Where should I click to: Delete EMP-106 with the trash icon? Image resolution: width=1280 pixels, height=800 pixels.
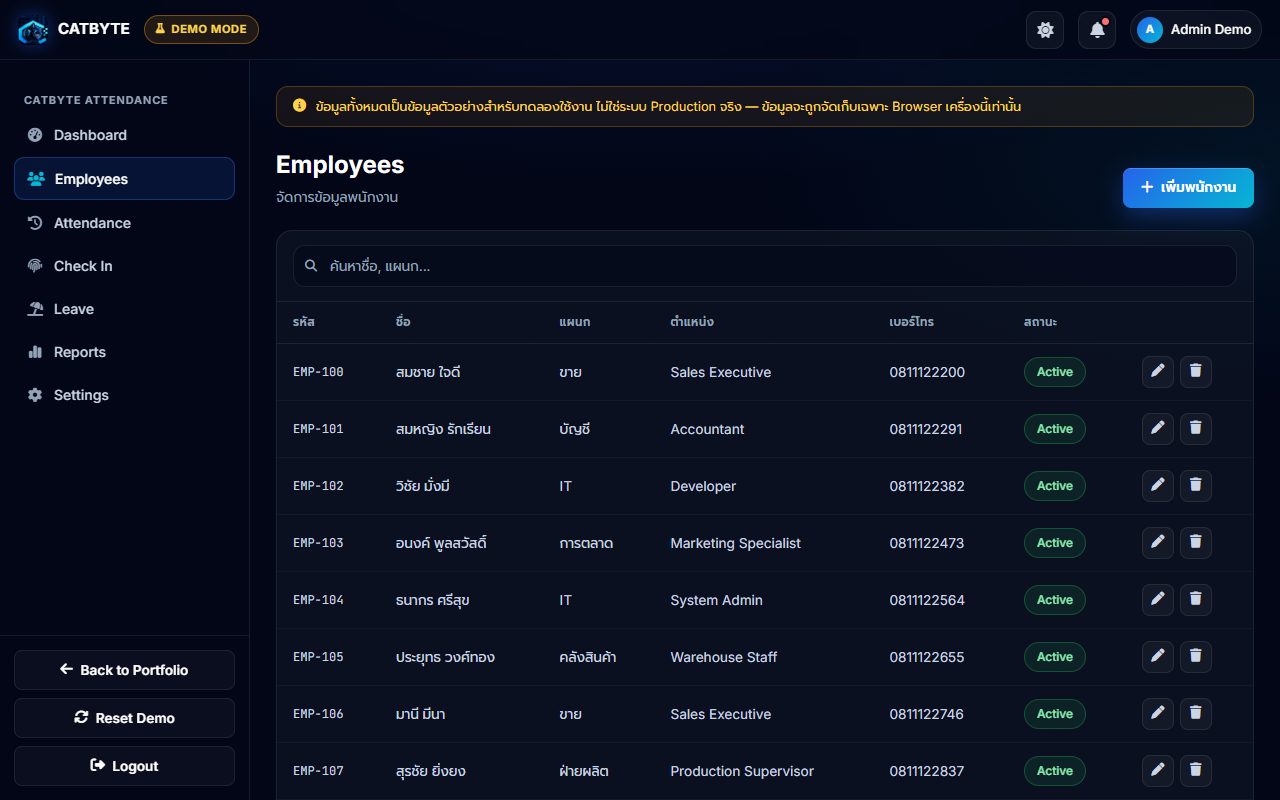click(1196, 714)
